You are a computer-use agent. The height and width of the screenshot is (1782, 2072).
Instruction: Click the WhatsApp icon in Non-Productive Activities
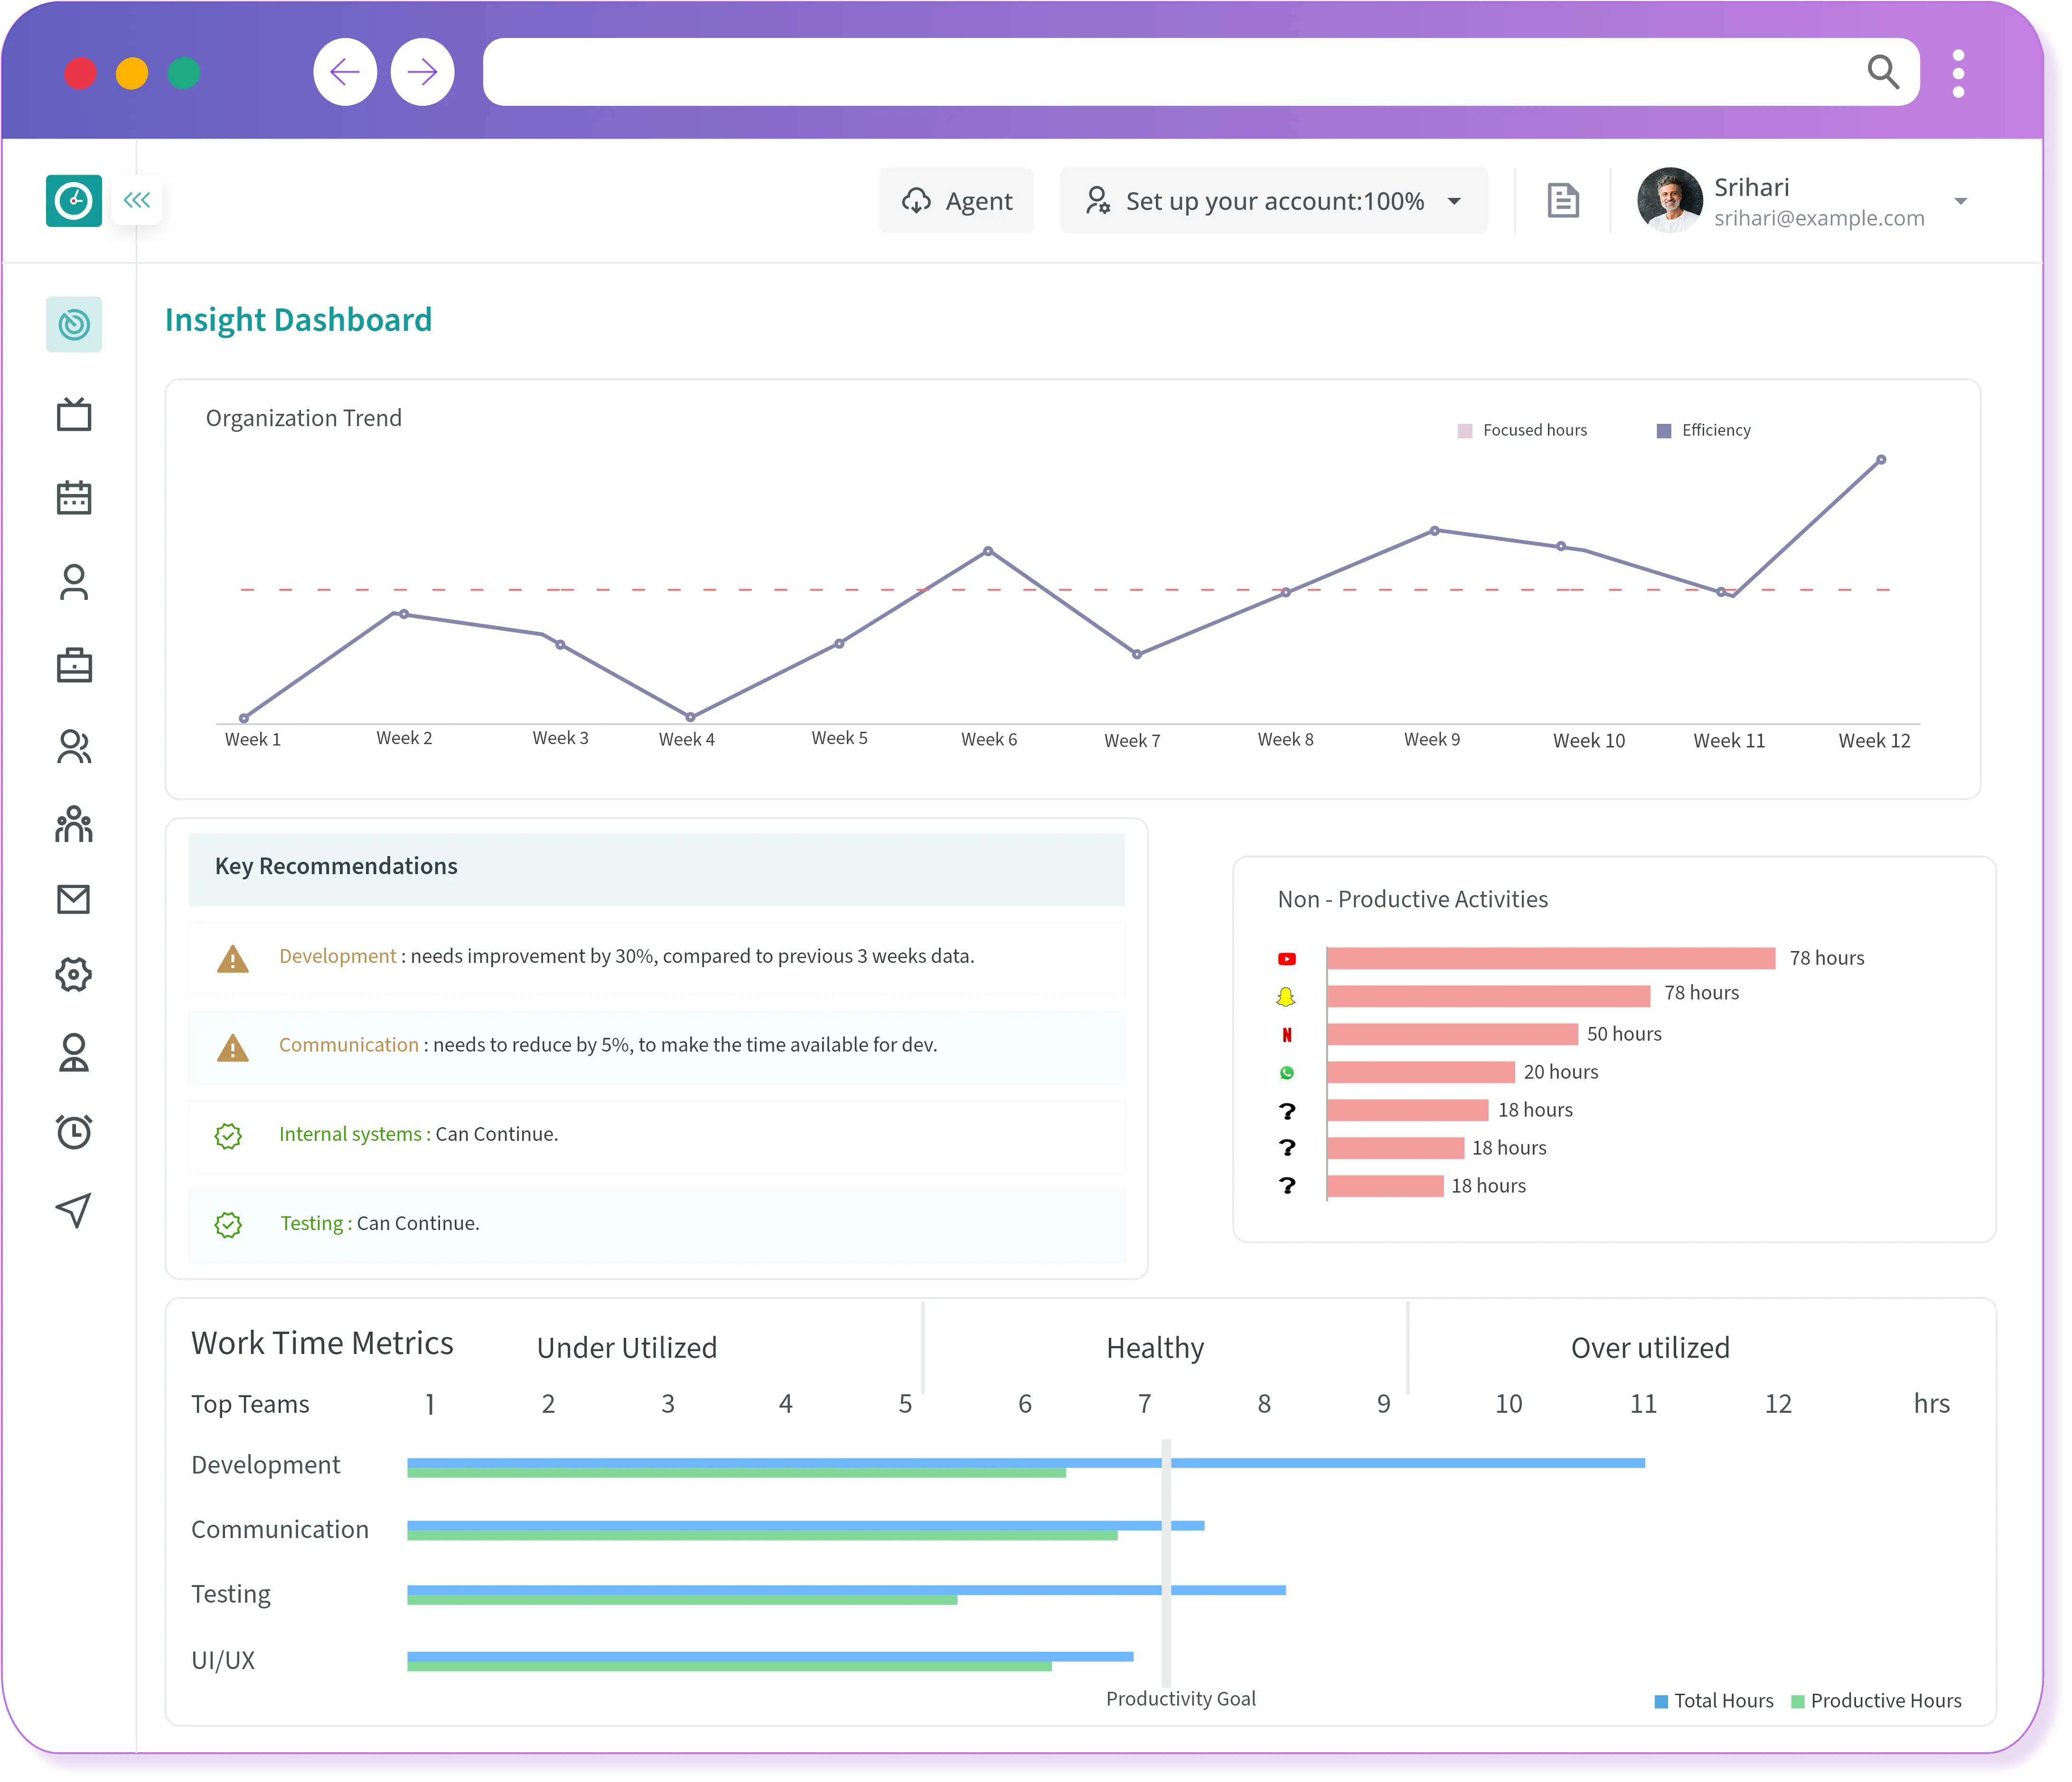coord(1286,1072)
